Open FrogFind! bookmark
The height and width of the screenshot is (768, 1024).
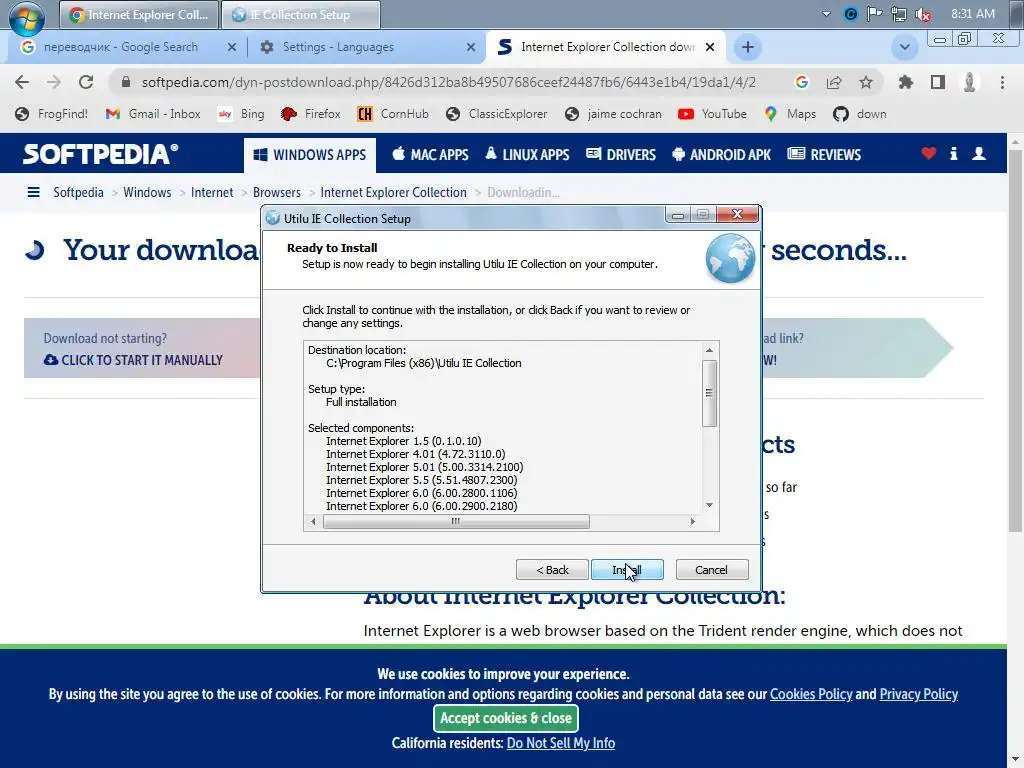coord(51,114)
